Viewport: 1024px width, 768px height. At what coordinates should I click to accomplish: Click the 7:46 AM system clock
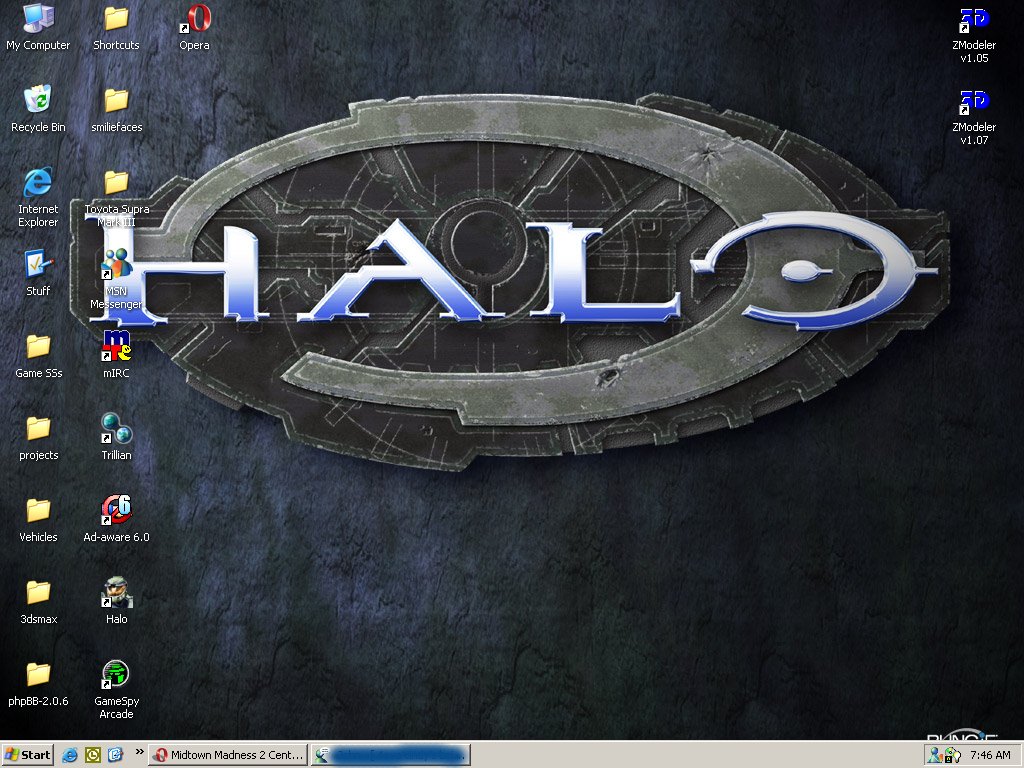click(990, 755)
